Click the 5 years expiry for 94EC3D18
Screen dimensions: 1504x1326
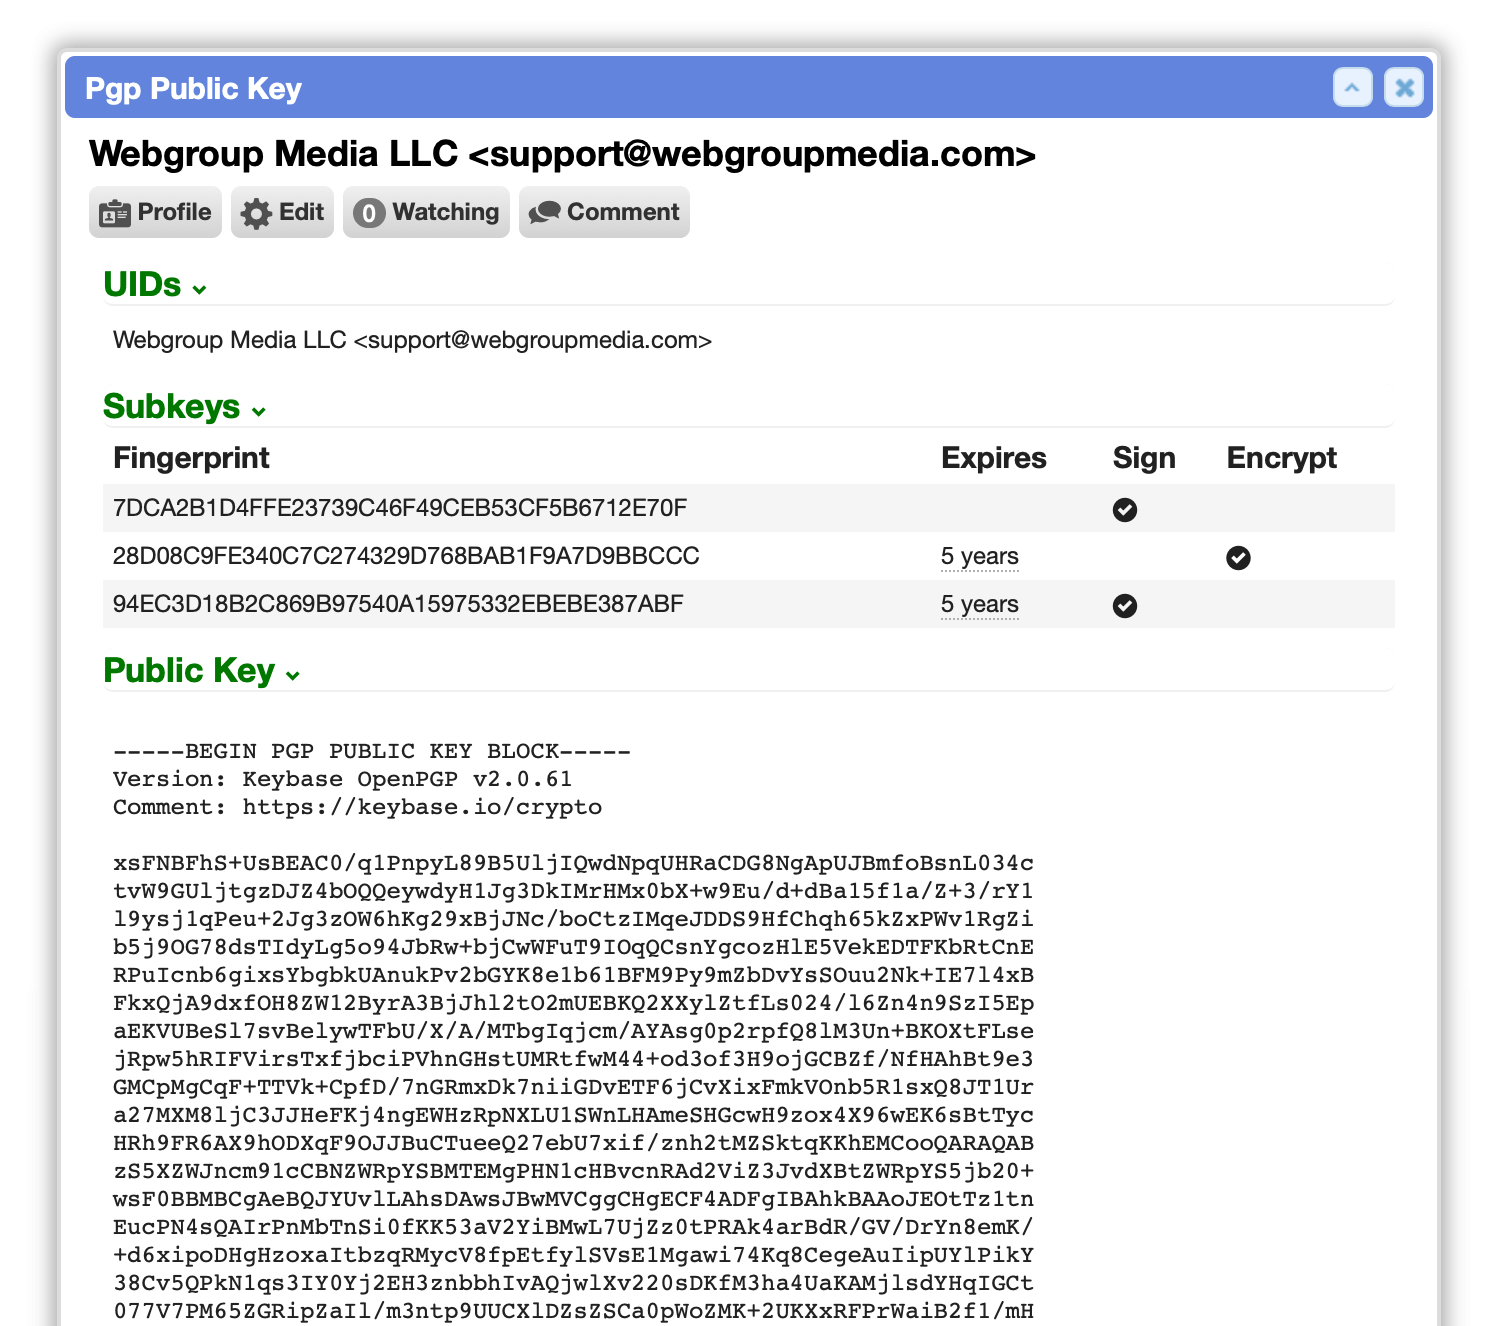980,605
